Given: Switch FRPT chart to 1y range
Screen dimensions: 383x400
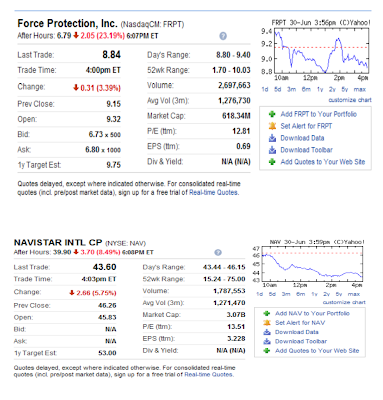Looking at the screenshot, I should (320, 89).
